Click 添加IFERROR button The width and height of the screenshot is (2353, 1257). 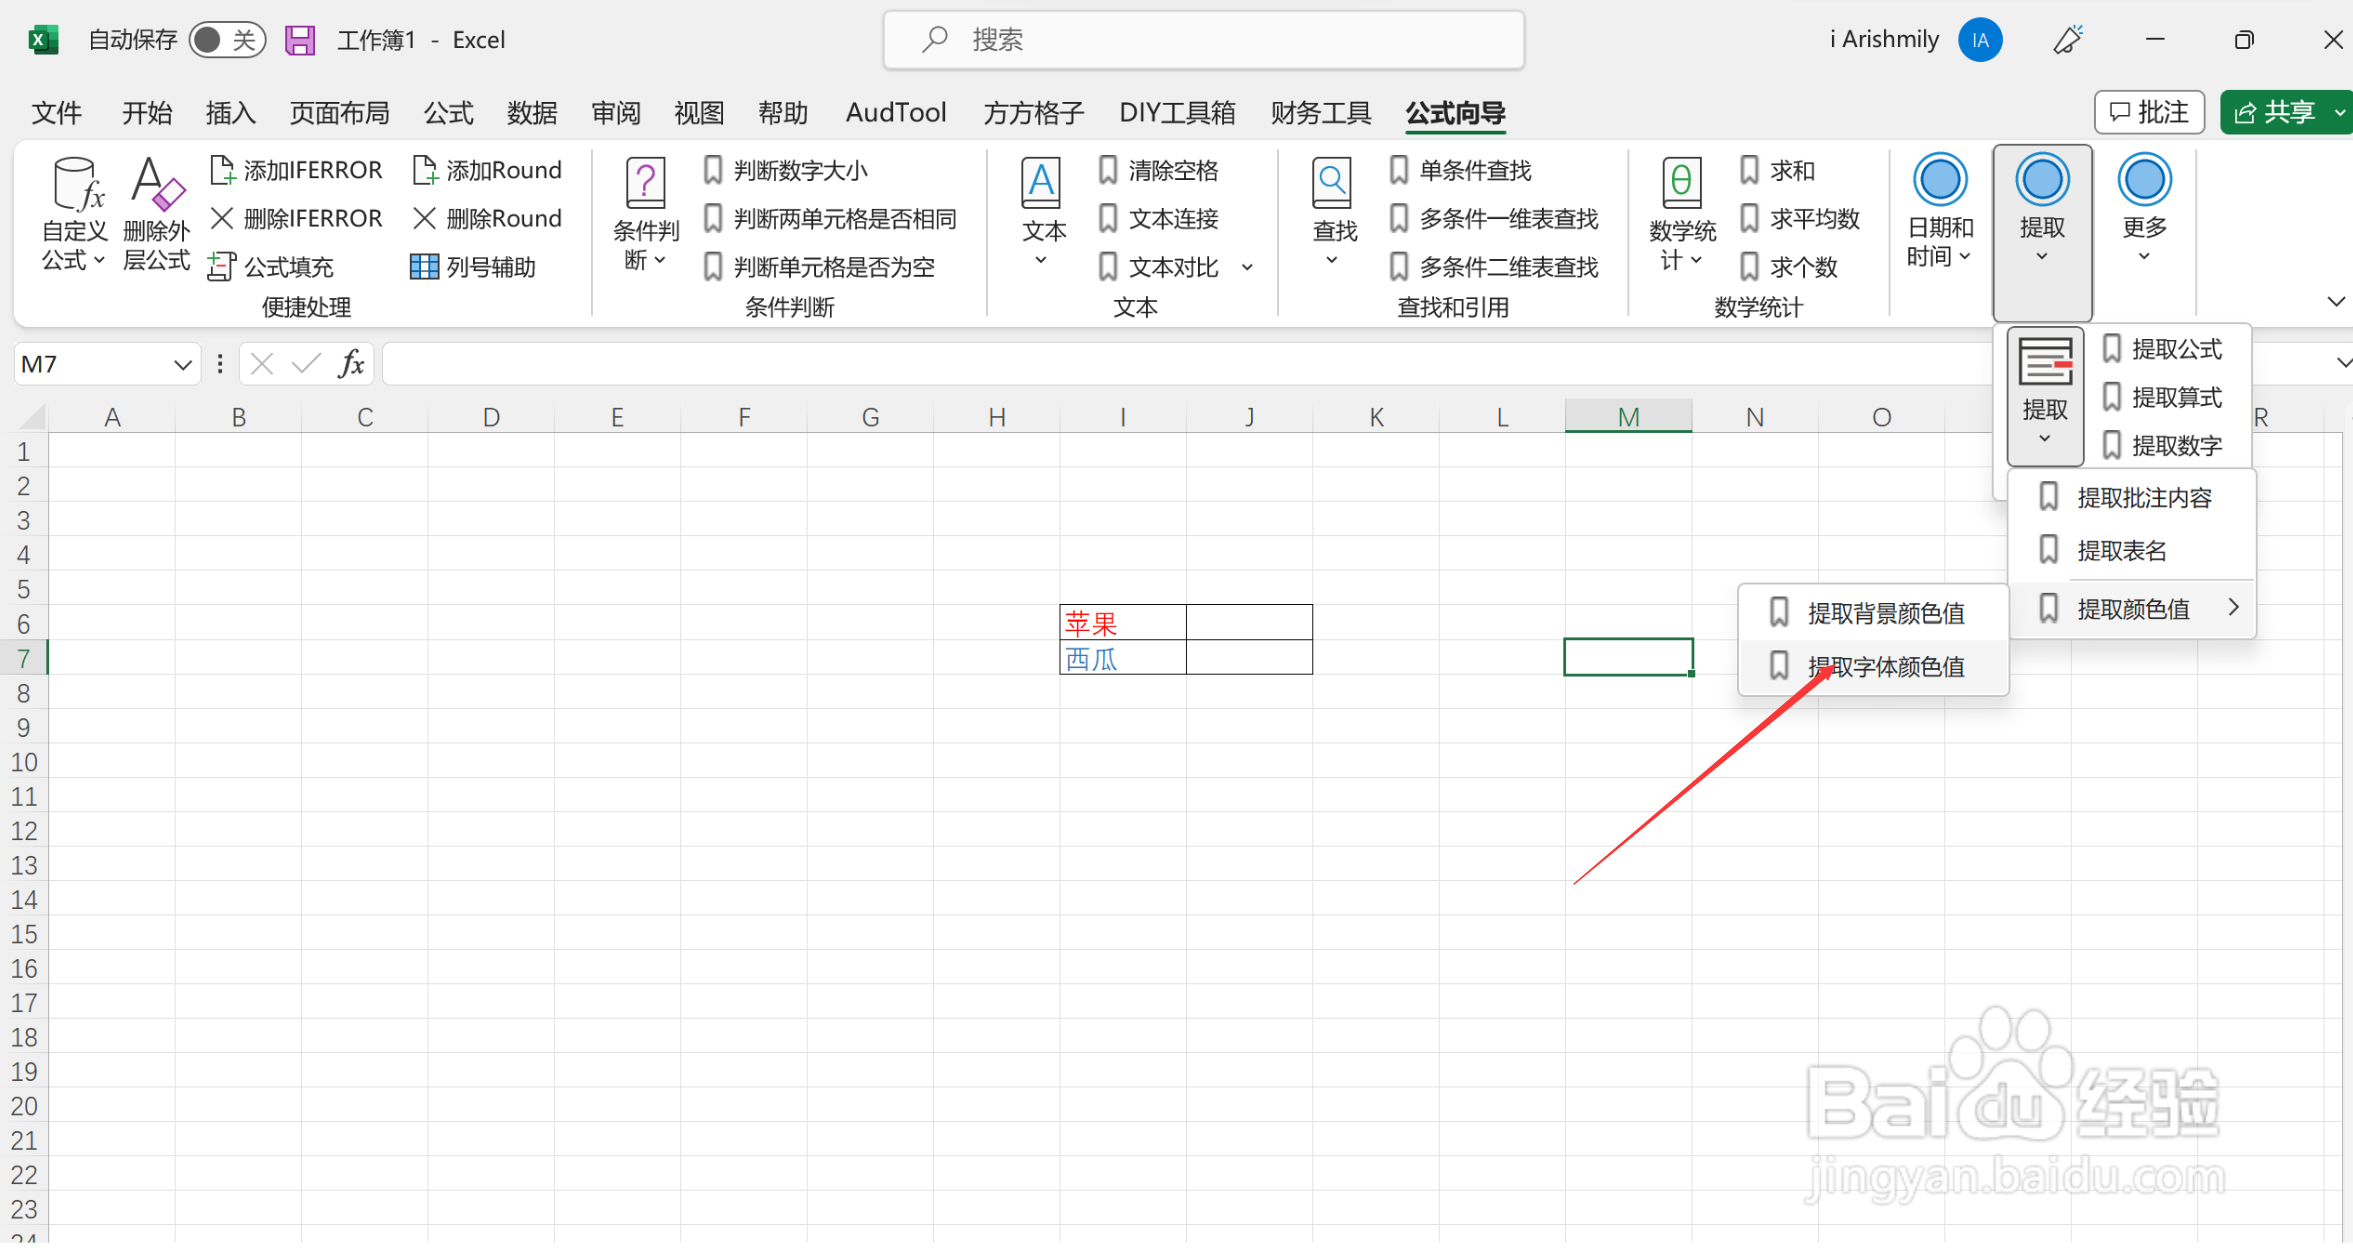click(x=296, y=170)
